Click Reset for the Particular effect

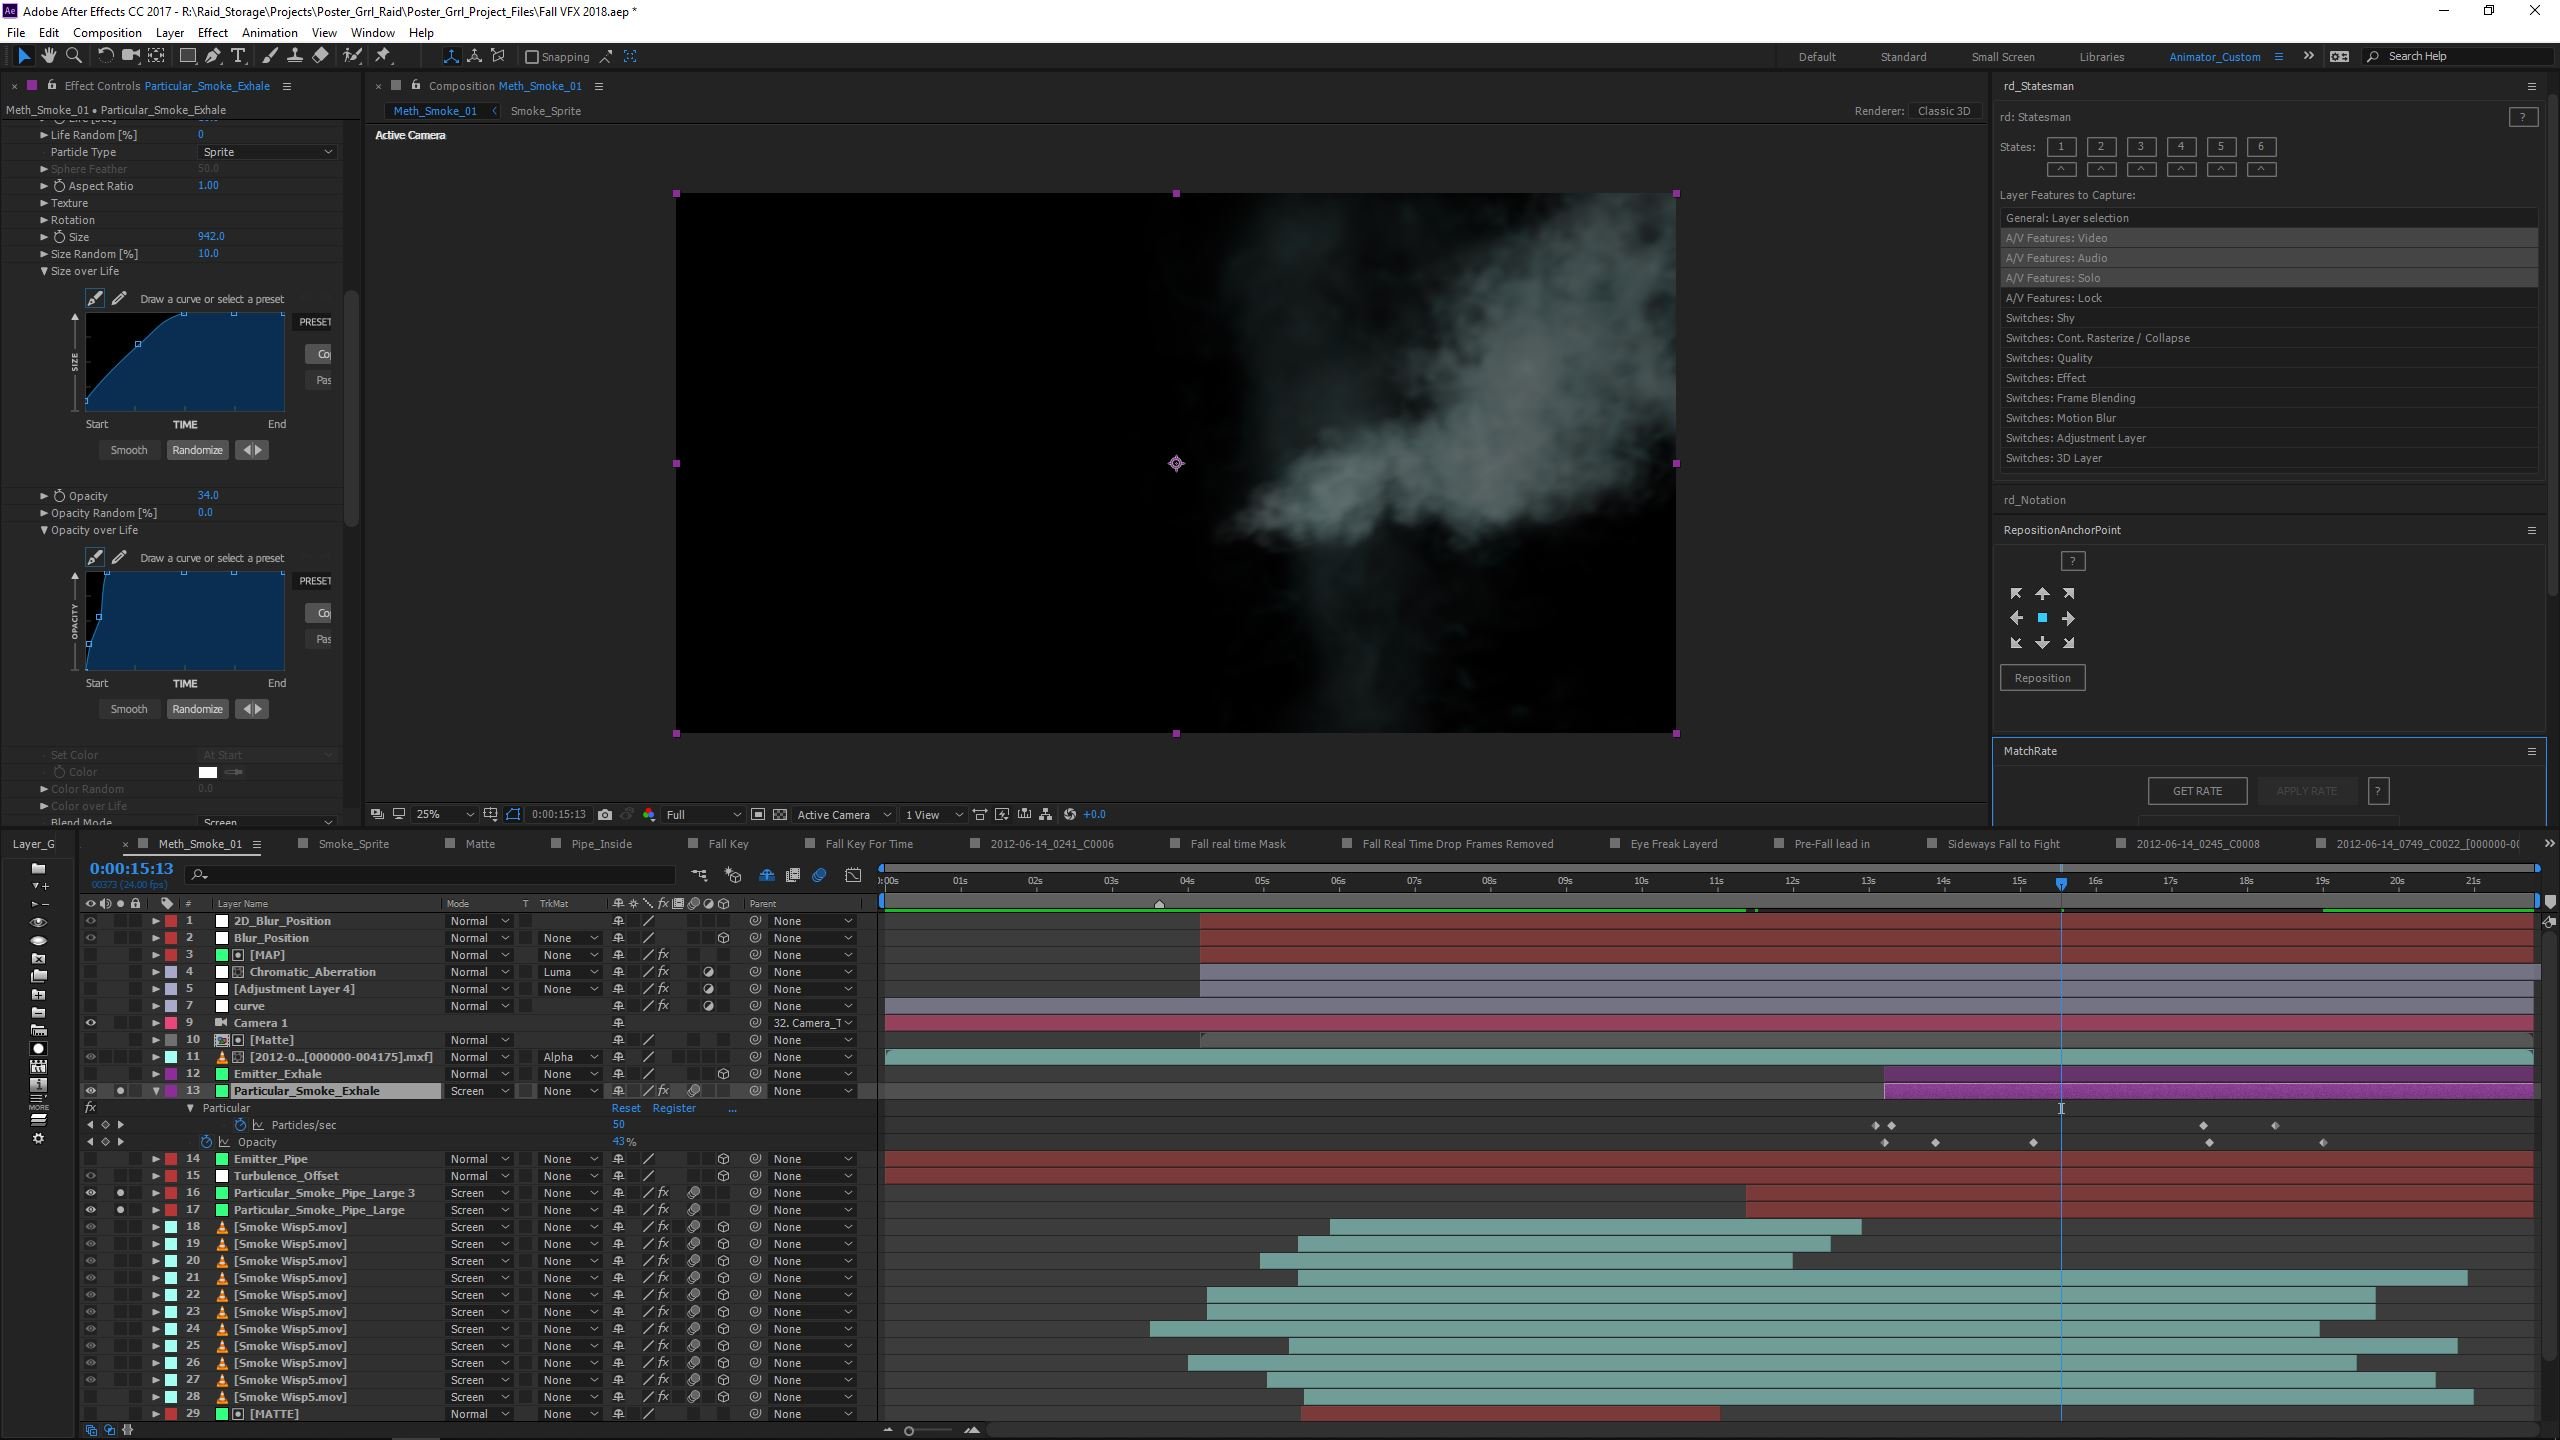626,1108
